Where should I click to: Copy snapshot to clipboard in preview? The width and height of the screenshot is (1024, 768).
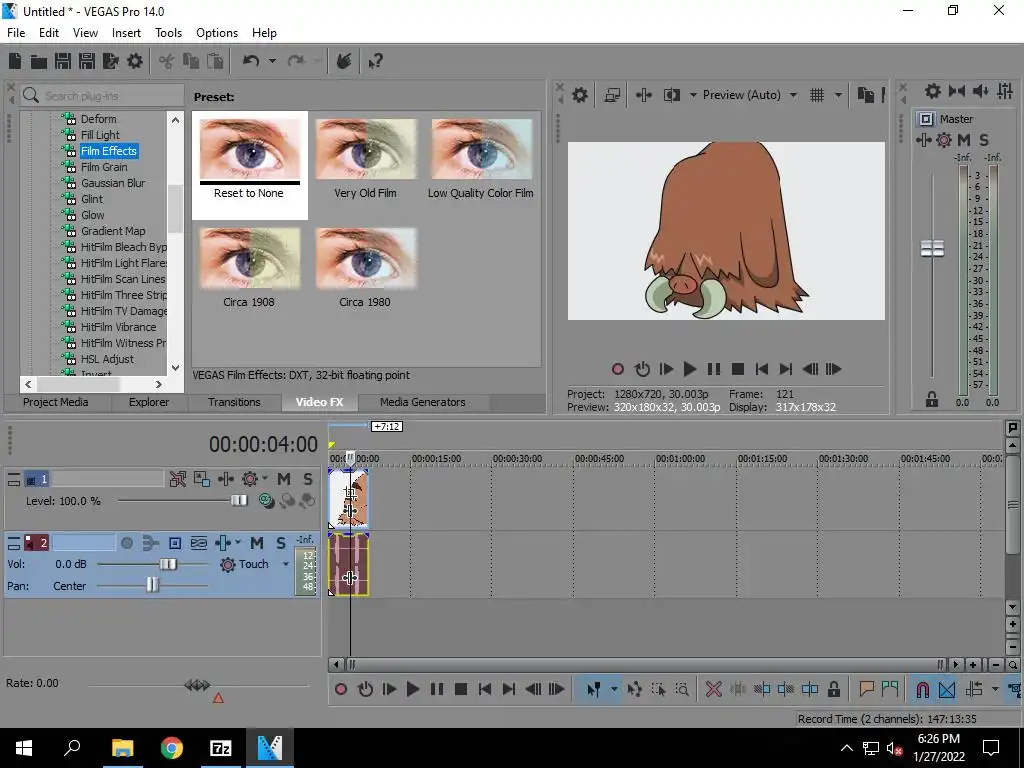pos(865,95)
